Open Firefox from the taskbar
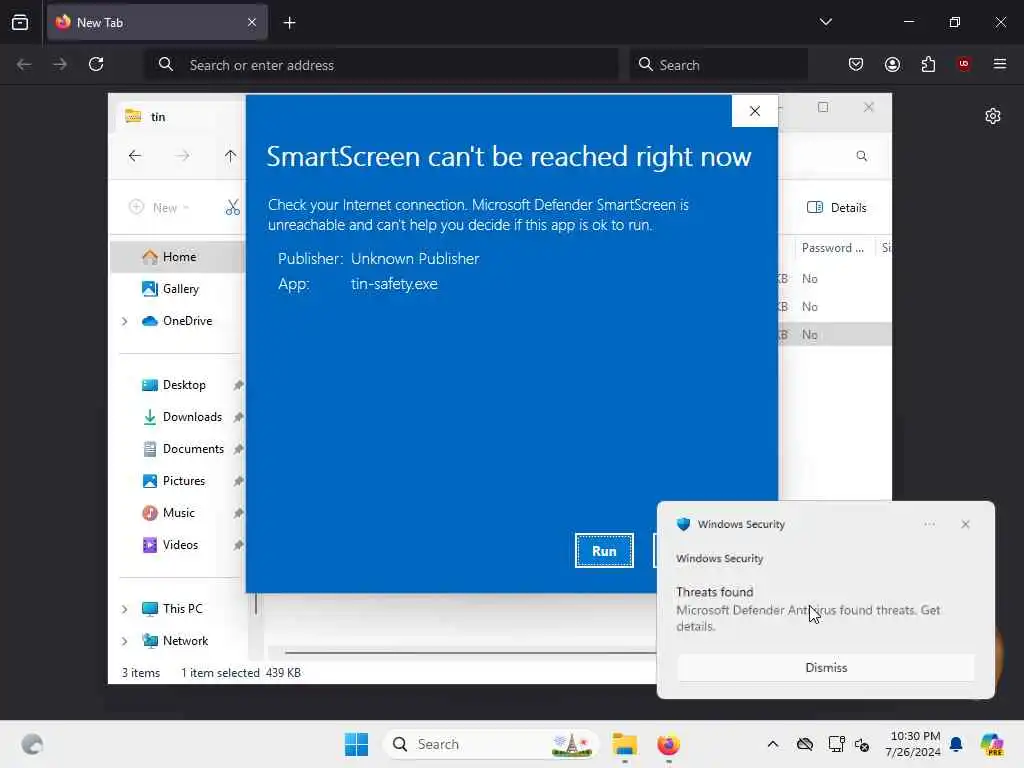This screenshot has width=1024, height=768. (x=668, y=744)
